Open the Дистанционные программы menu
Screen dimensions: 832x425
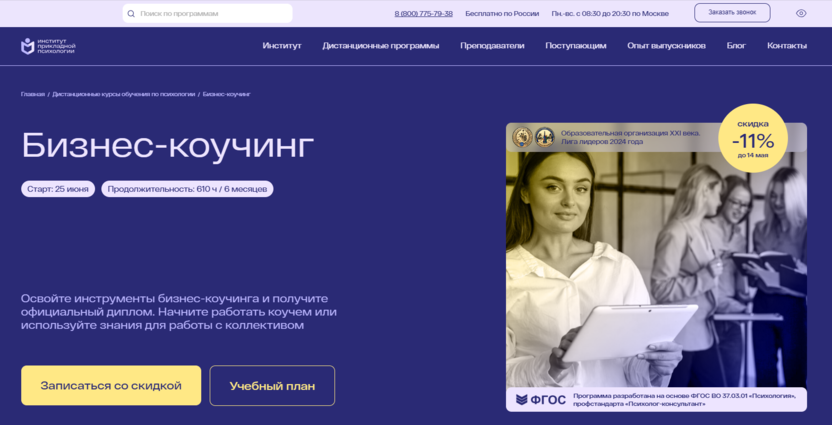pyautogui.click(x=380, y=46)
